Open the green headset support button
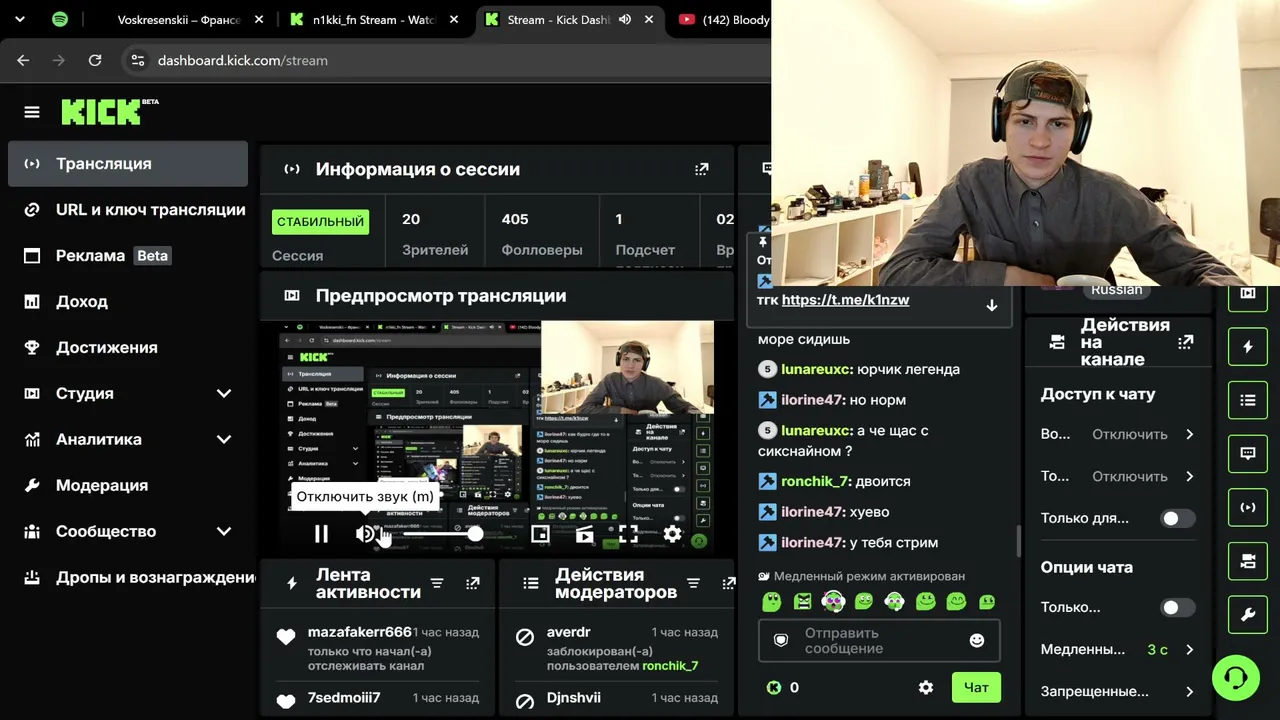The image size is (1280, 720). point(1236,679)
